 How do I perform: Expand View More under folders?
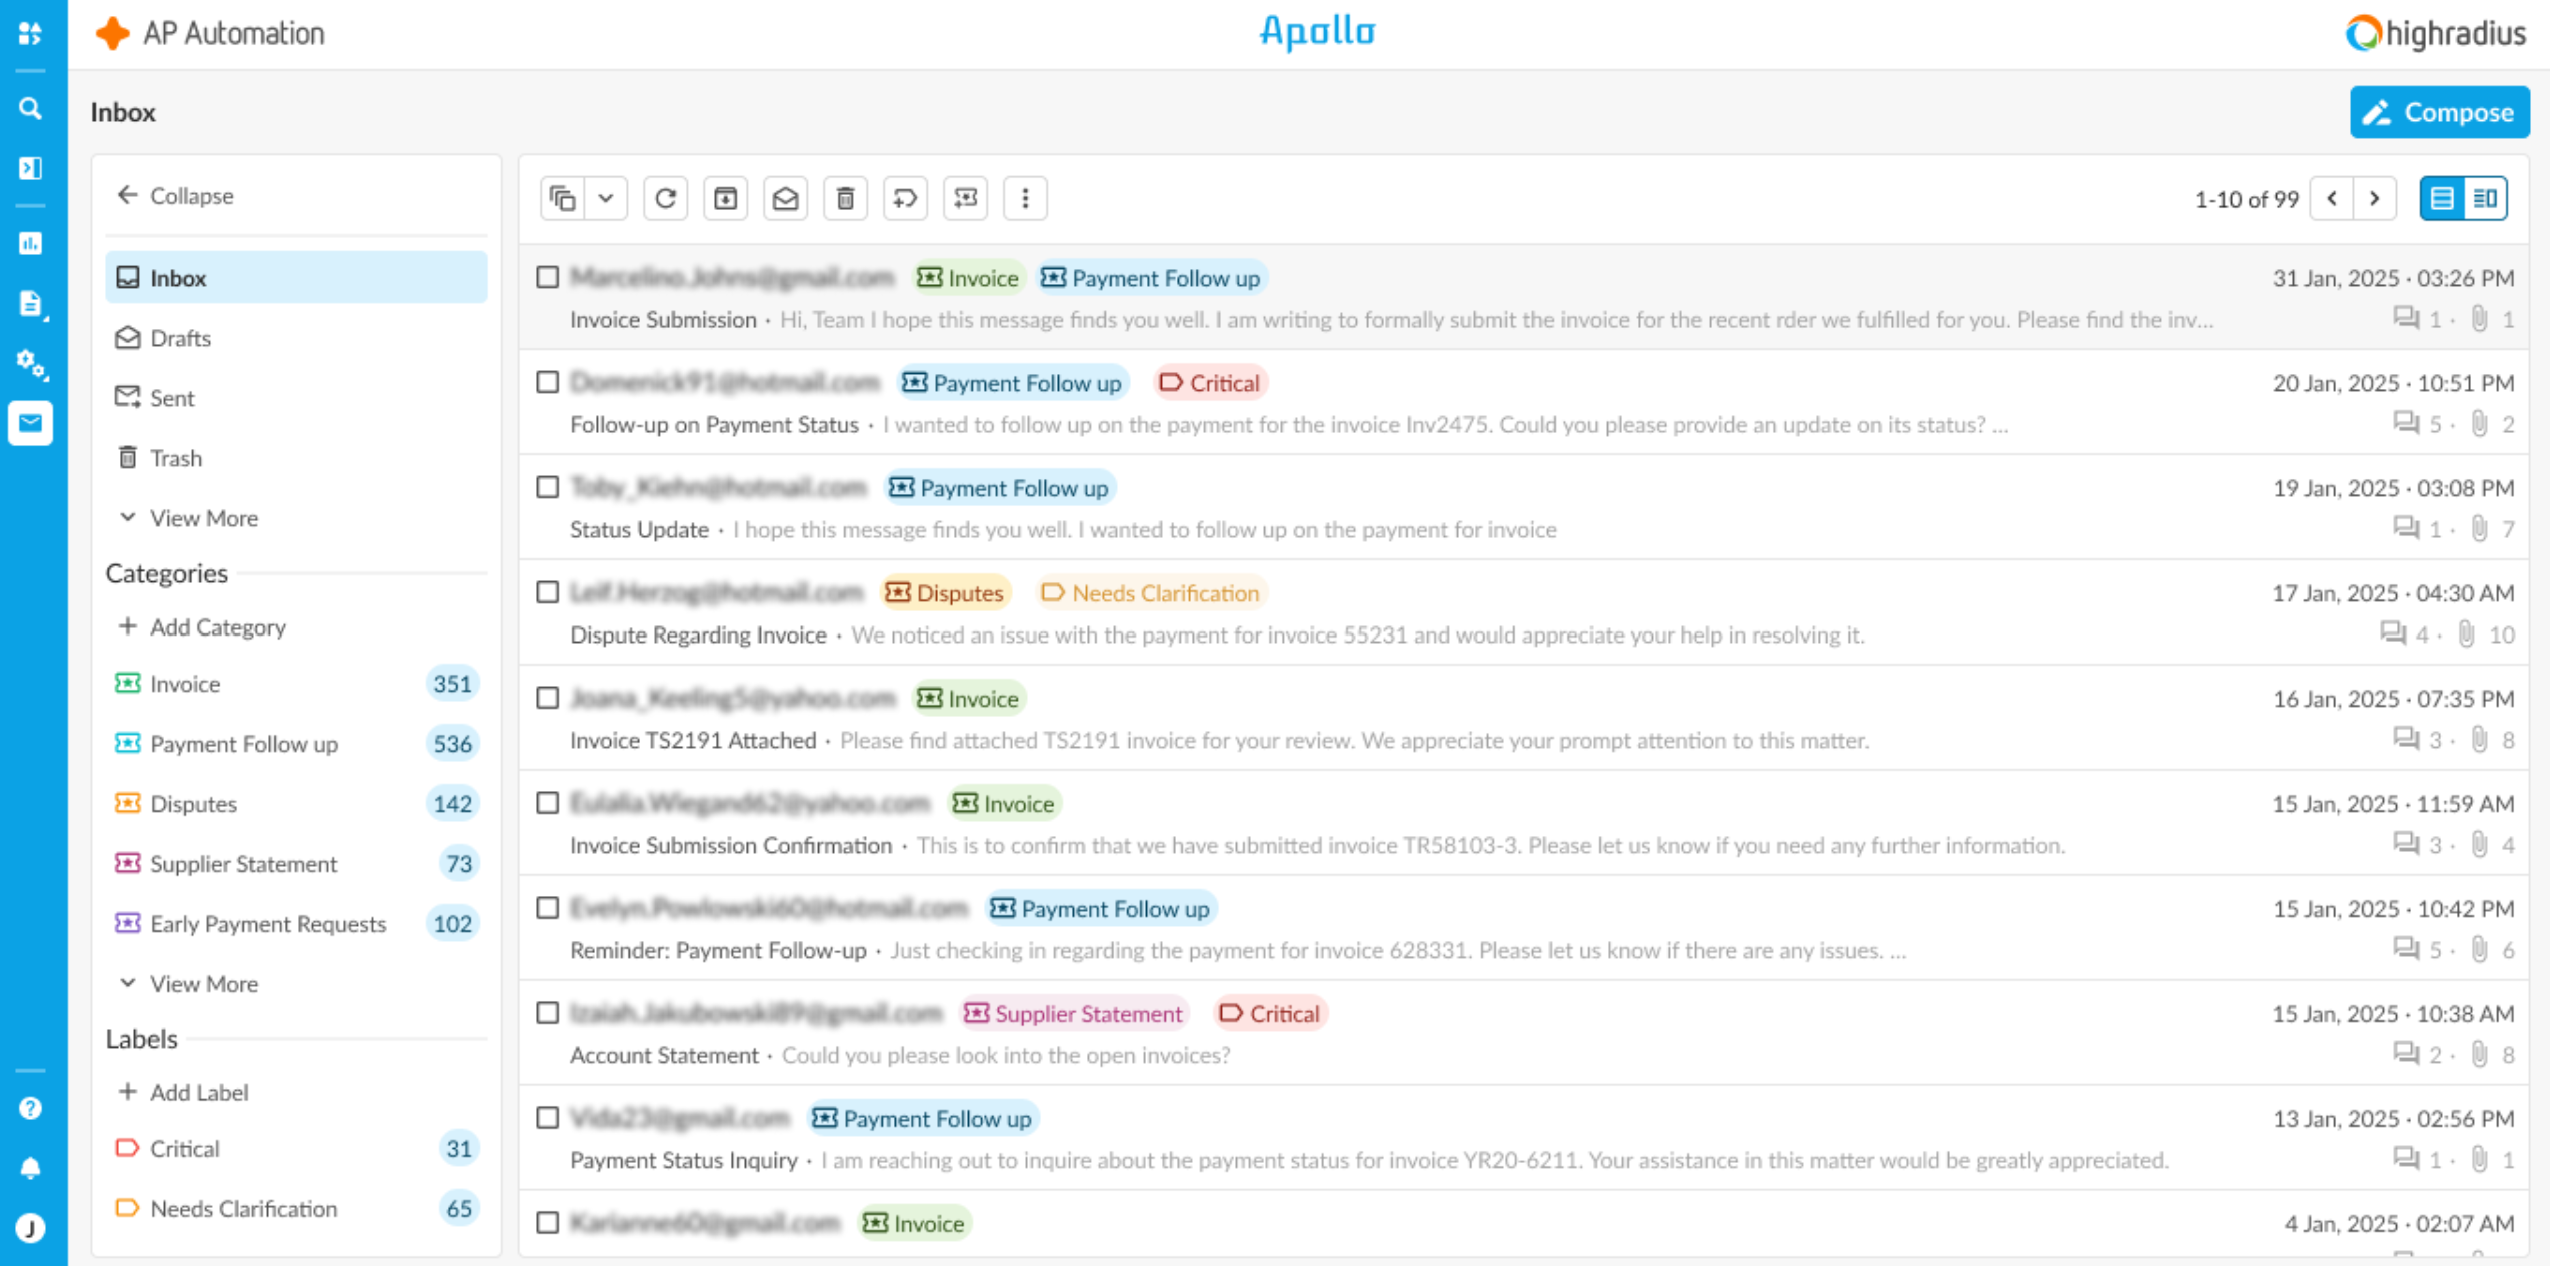(x=203, y=518)
